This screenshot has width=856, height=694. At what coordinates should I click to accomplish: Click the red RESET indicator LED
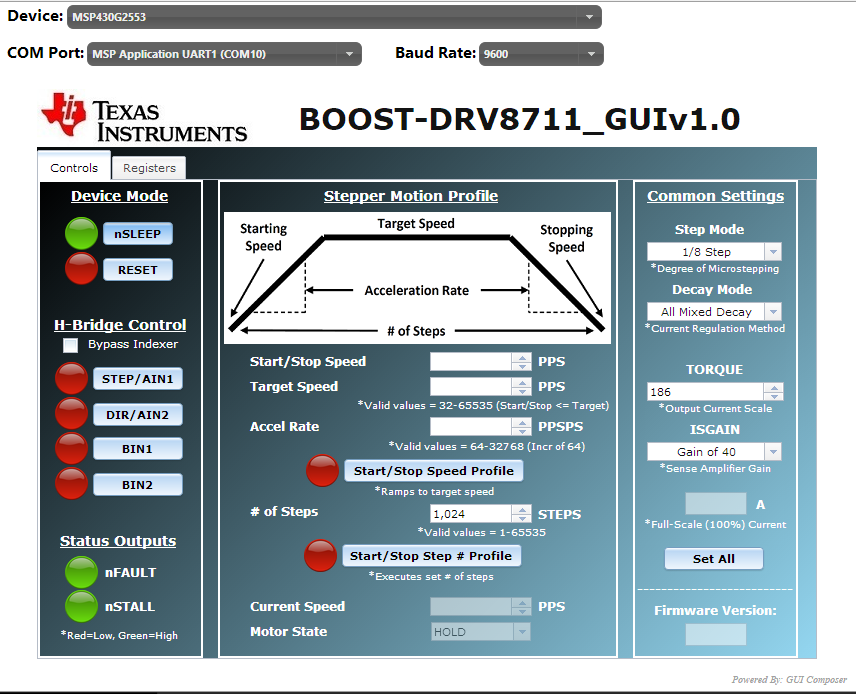click(x=81, y=269)
